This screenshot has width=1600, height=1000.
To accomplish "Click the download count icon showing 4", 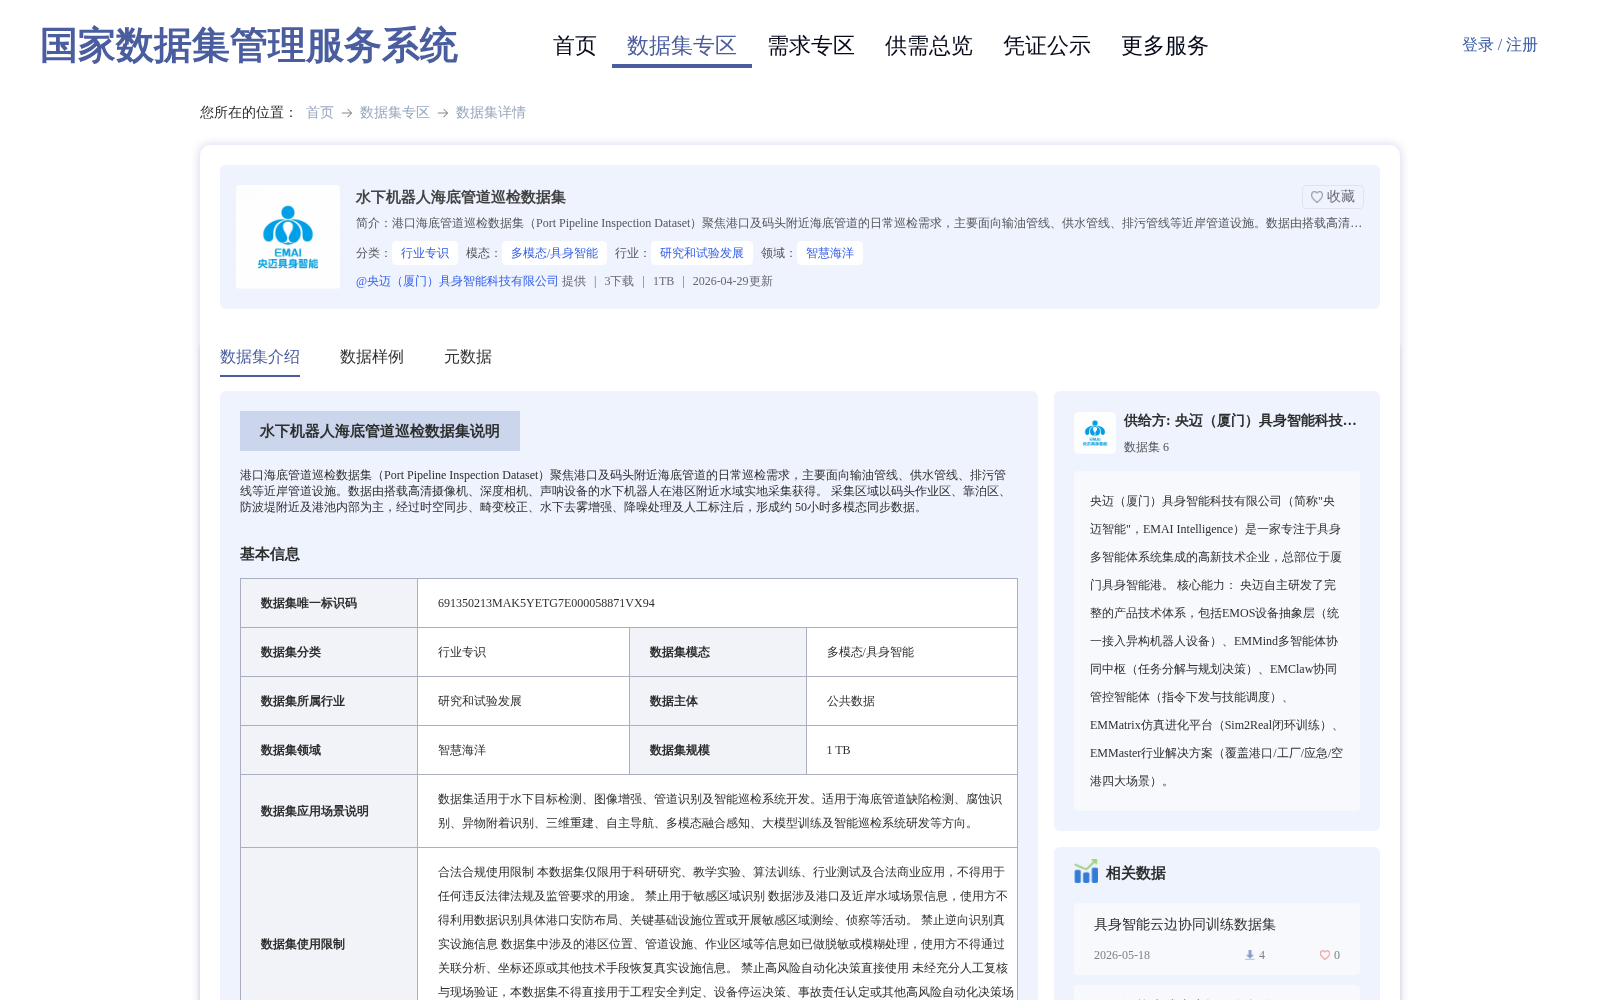I will tap(1249, 955).
